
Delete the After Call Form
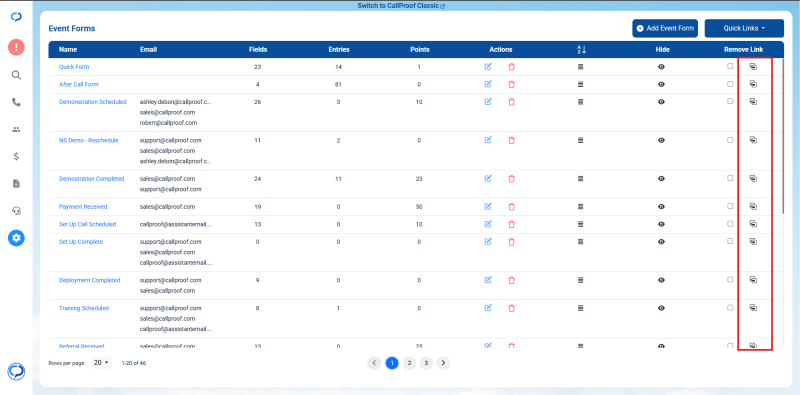pos(511,85)
